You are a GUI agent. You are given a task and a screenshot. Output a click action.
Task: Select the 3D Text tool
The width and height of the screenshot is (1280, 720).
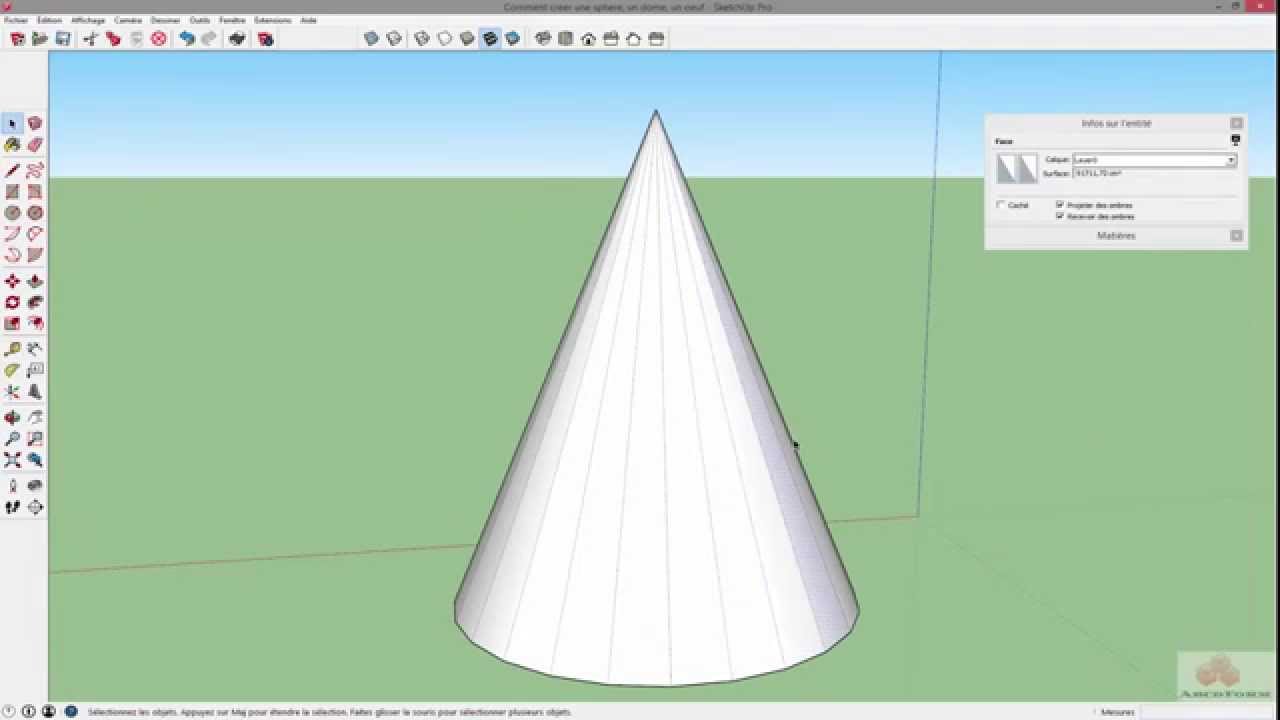[35, 392]
